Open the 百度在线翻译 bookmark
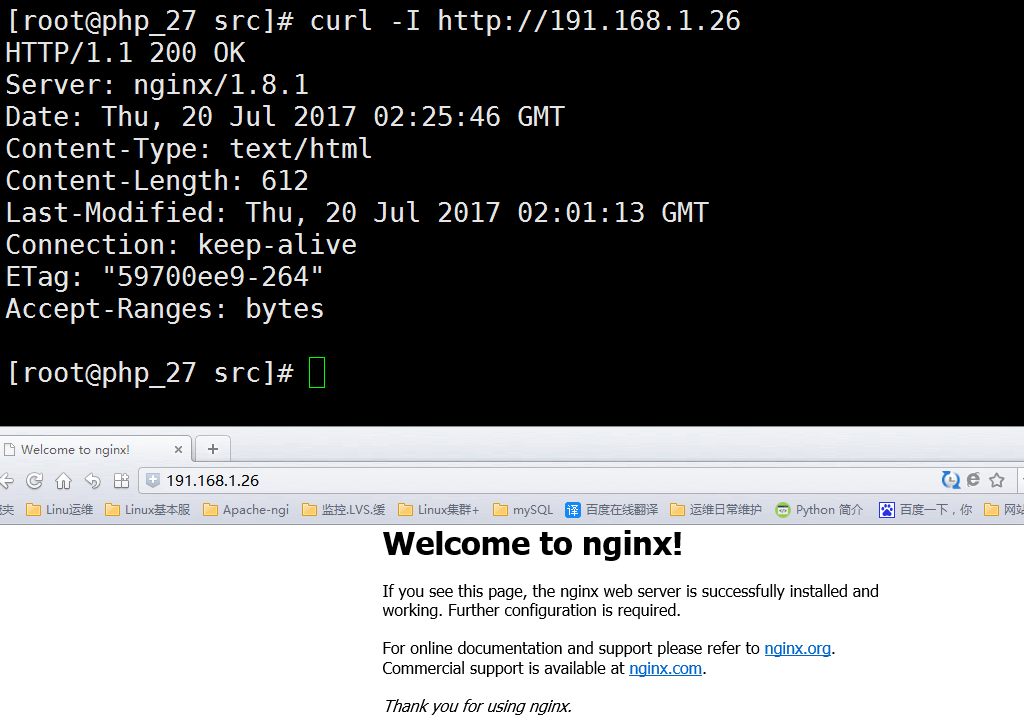The height and width of the screenshot is (728, 1024). (x=612, y=510)
